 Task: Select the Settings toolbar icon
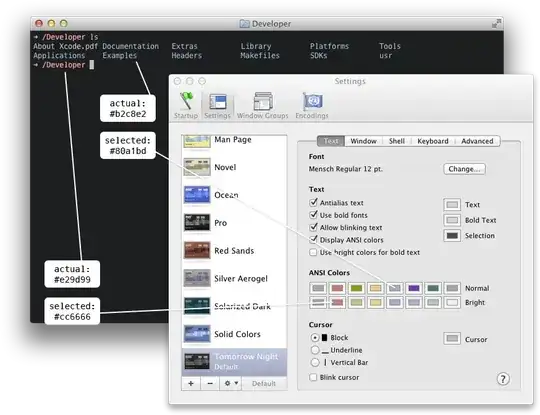tap(217, 105)
